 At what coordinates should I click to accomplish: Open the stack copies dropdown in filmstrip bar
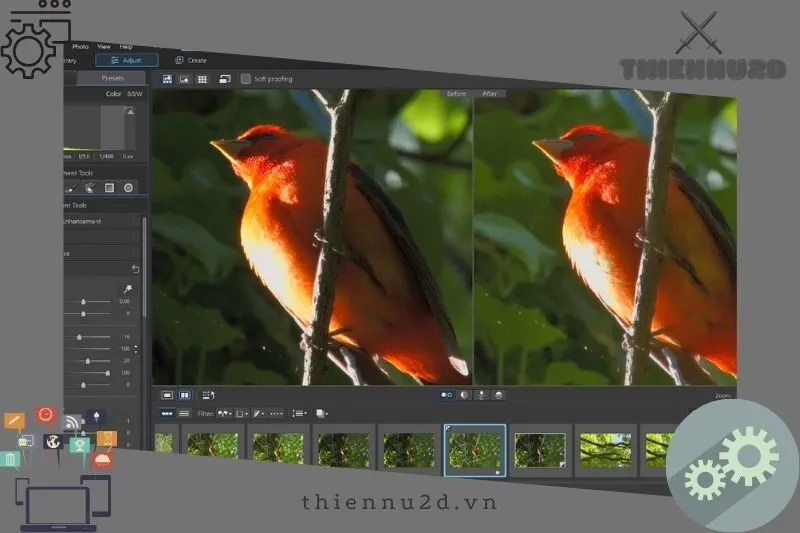321,414
